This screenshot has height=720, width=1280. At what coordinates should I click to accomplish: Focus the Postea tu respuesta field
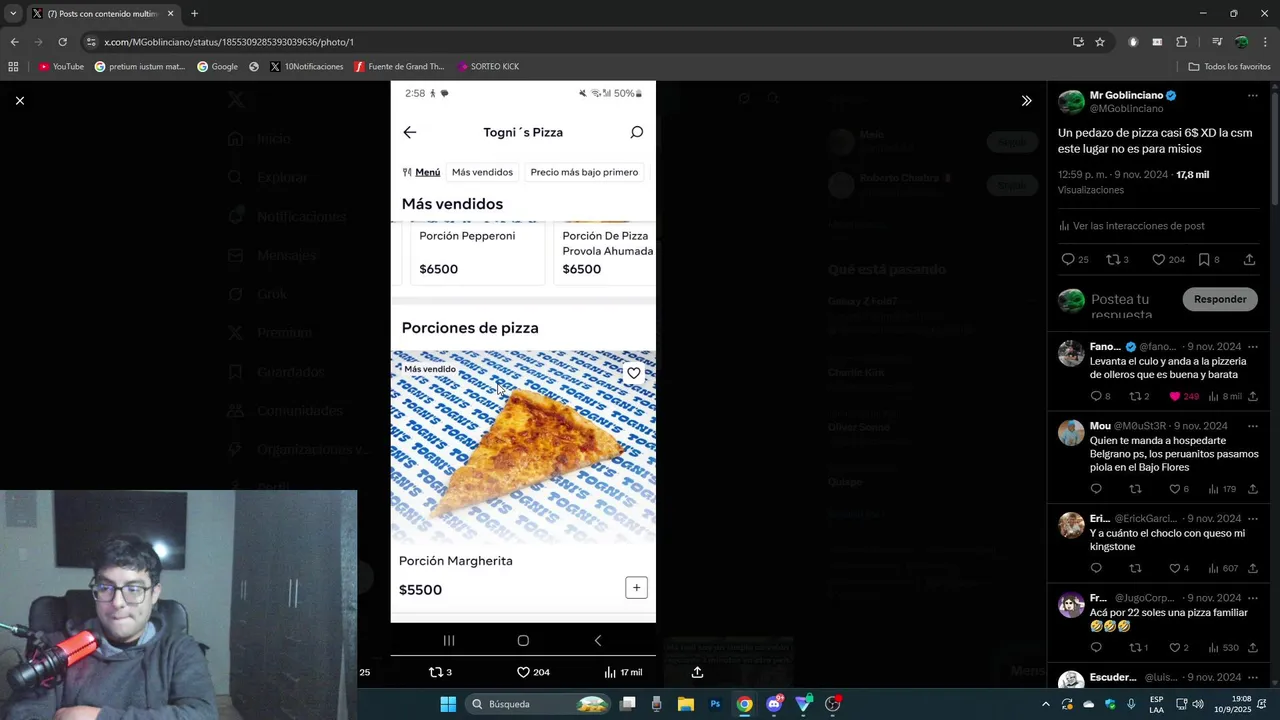pos(1130,306)
